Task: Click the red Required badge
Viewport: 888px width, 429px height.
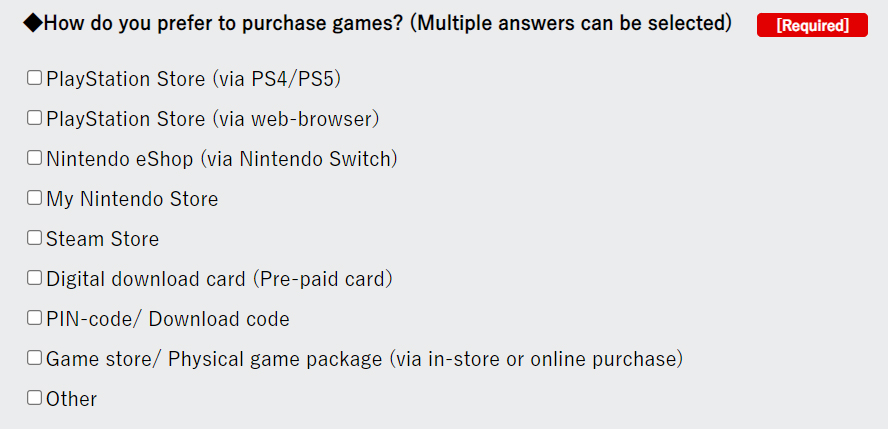Action: (812, 25)
